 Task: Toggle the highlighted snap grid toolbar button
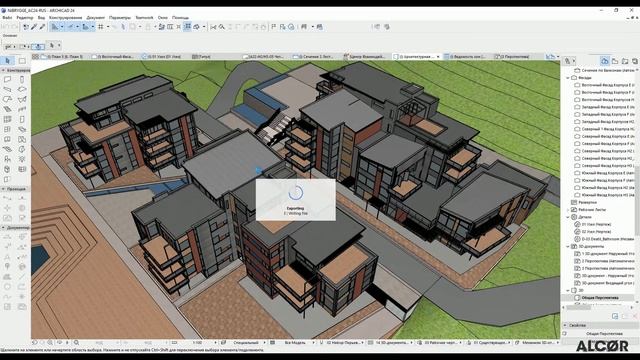187,27
